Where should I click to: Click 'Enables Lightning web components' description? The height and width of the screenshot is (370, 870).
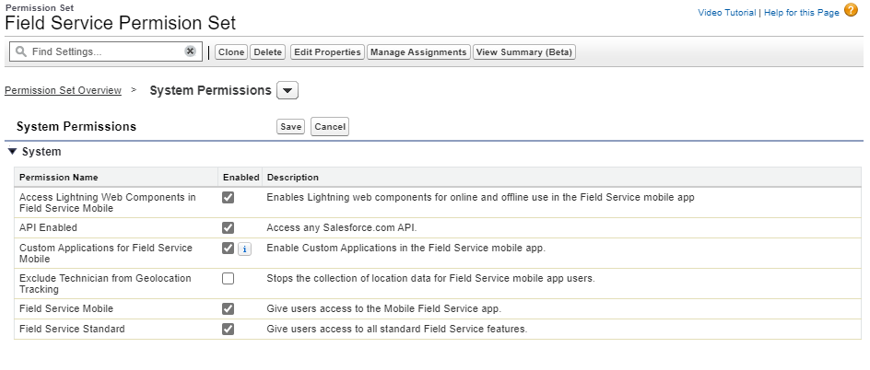point(480,197)
